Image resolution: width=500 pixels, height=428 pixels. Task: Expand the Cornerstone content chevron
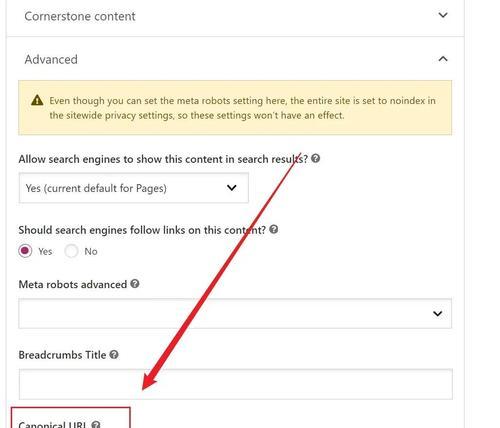[443, 15]
